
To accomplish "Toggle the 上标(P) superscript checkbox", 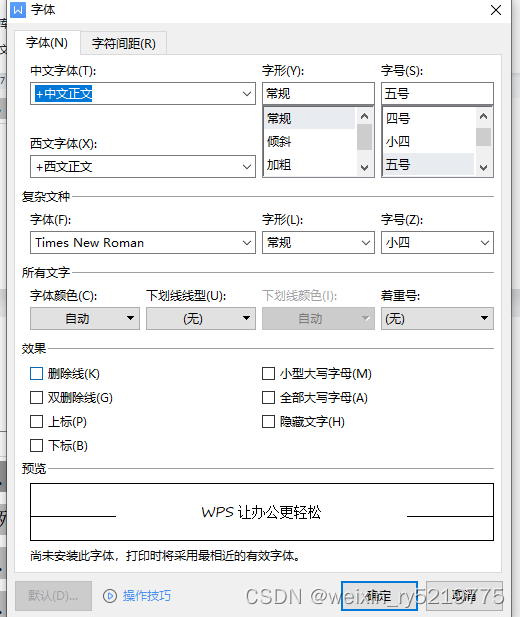I will tap(37, 421).
